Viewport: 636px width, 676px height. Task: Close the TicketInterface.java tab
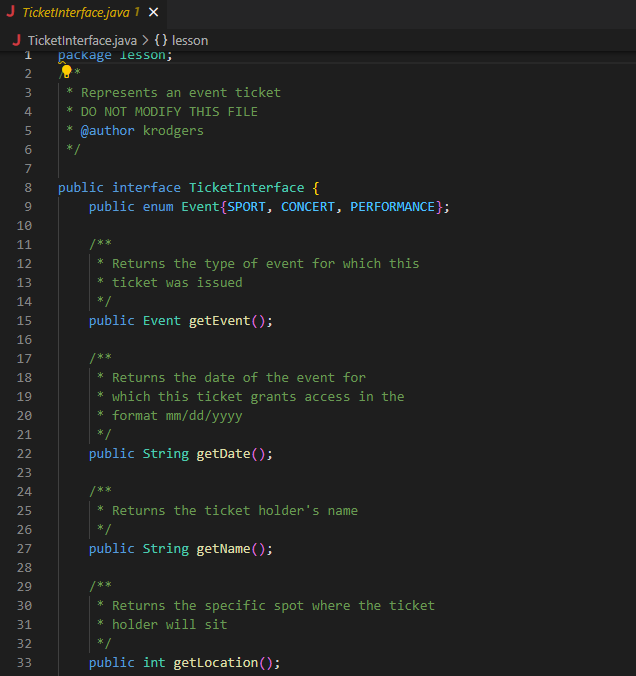pyautogui.click(x=154, y=13)
